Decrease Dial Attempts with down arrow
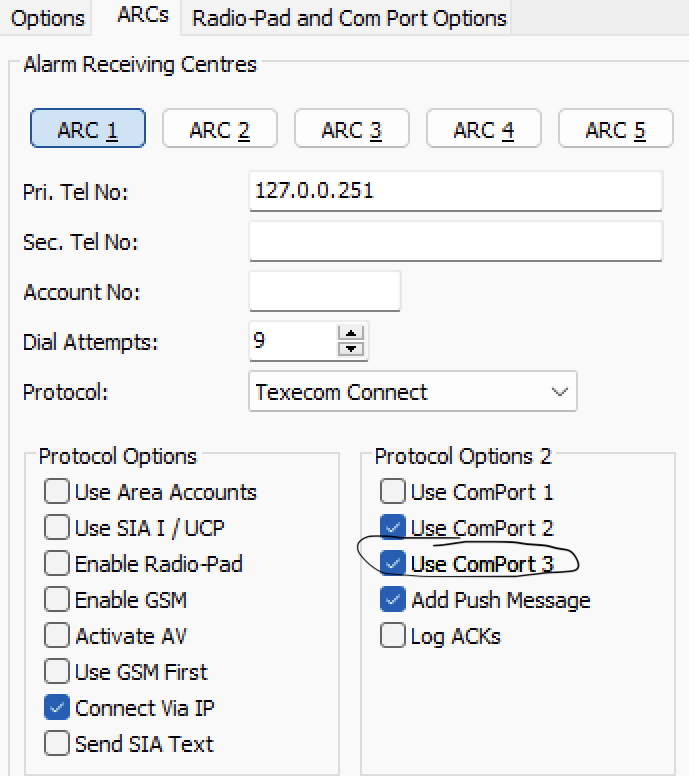Screen dimensions: 689x776 click(x=350, y=349)
